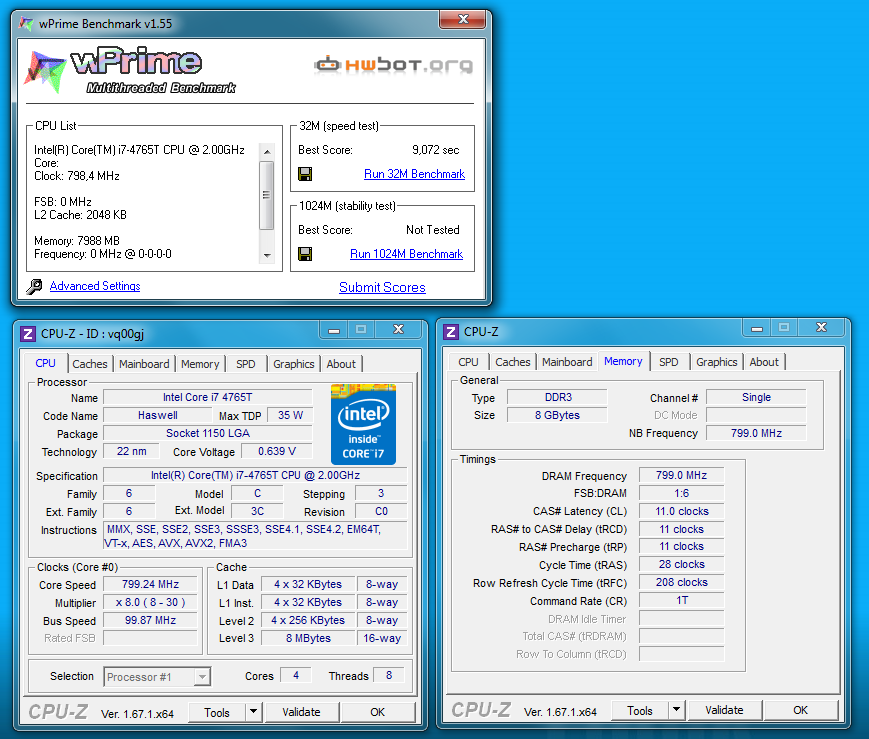Click the CPU List scroll up arrow

pyautogui.click(x=267, y=151)
